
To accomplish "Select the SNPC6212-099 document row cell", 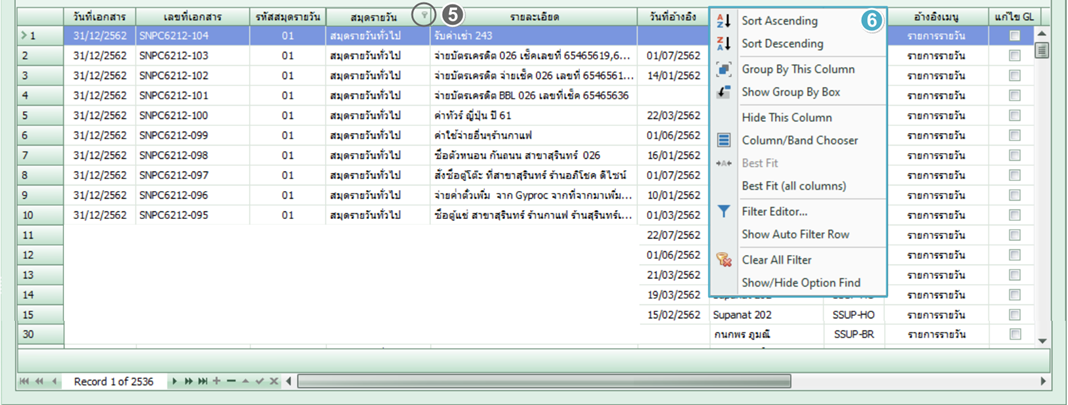I will coord(192,135).
